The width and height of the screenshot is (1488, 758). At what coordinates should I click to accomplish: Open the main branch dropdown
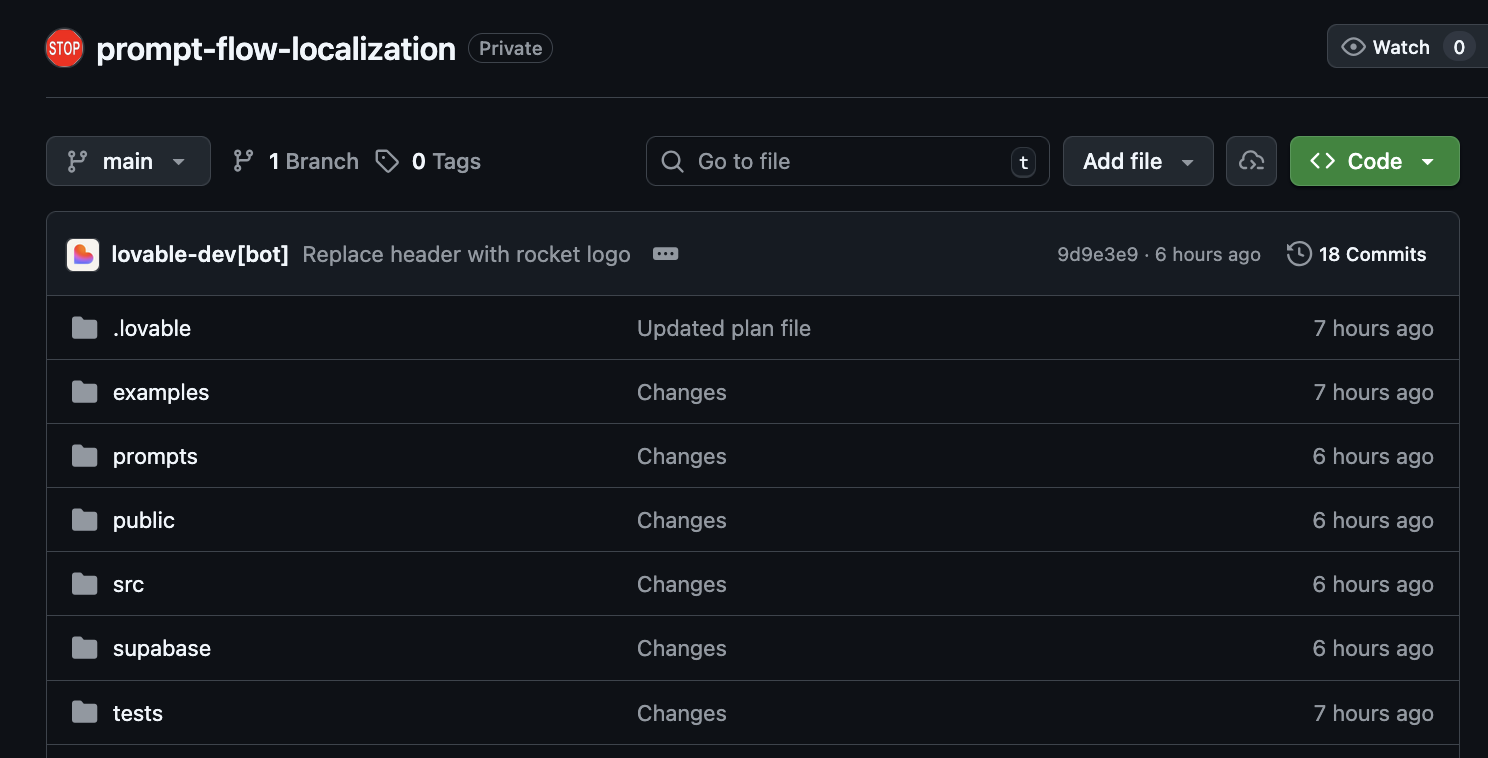128,161
